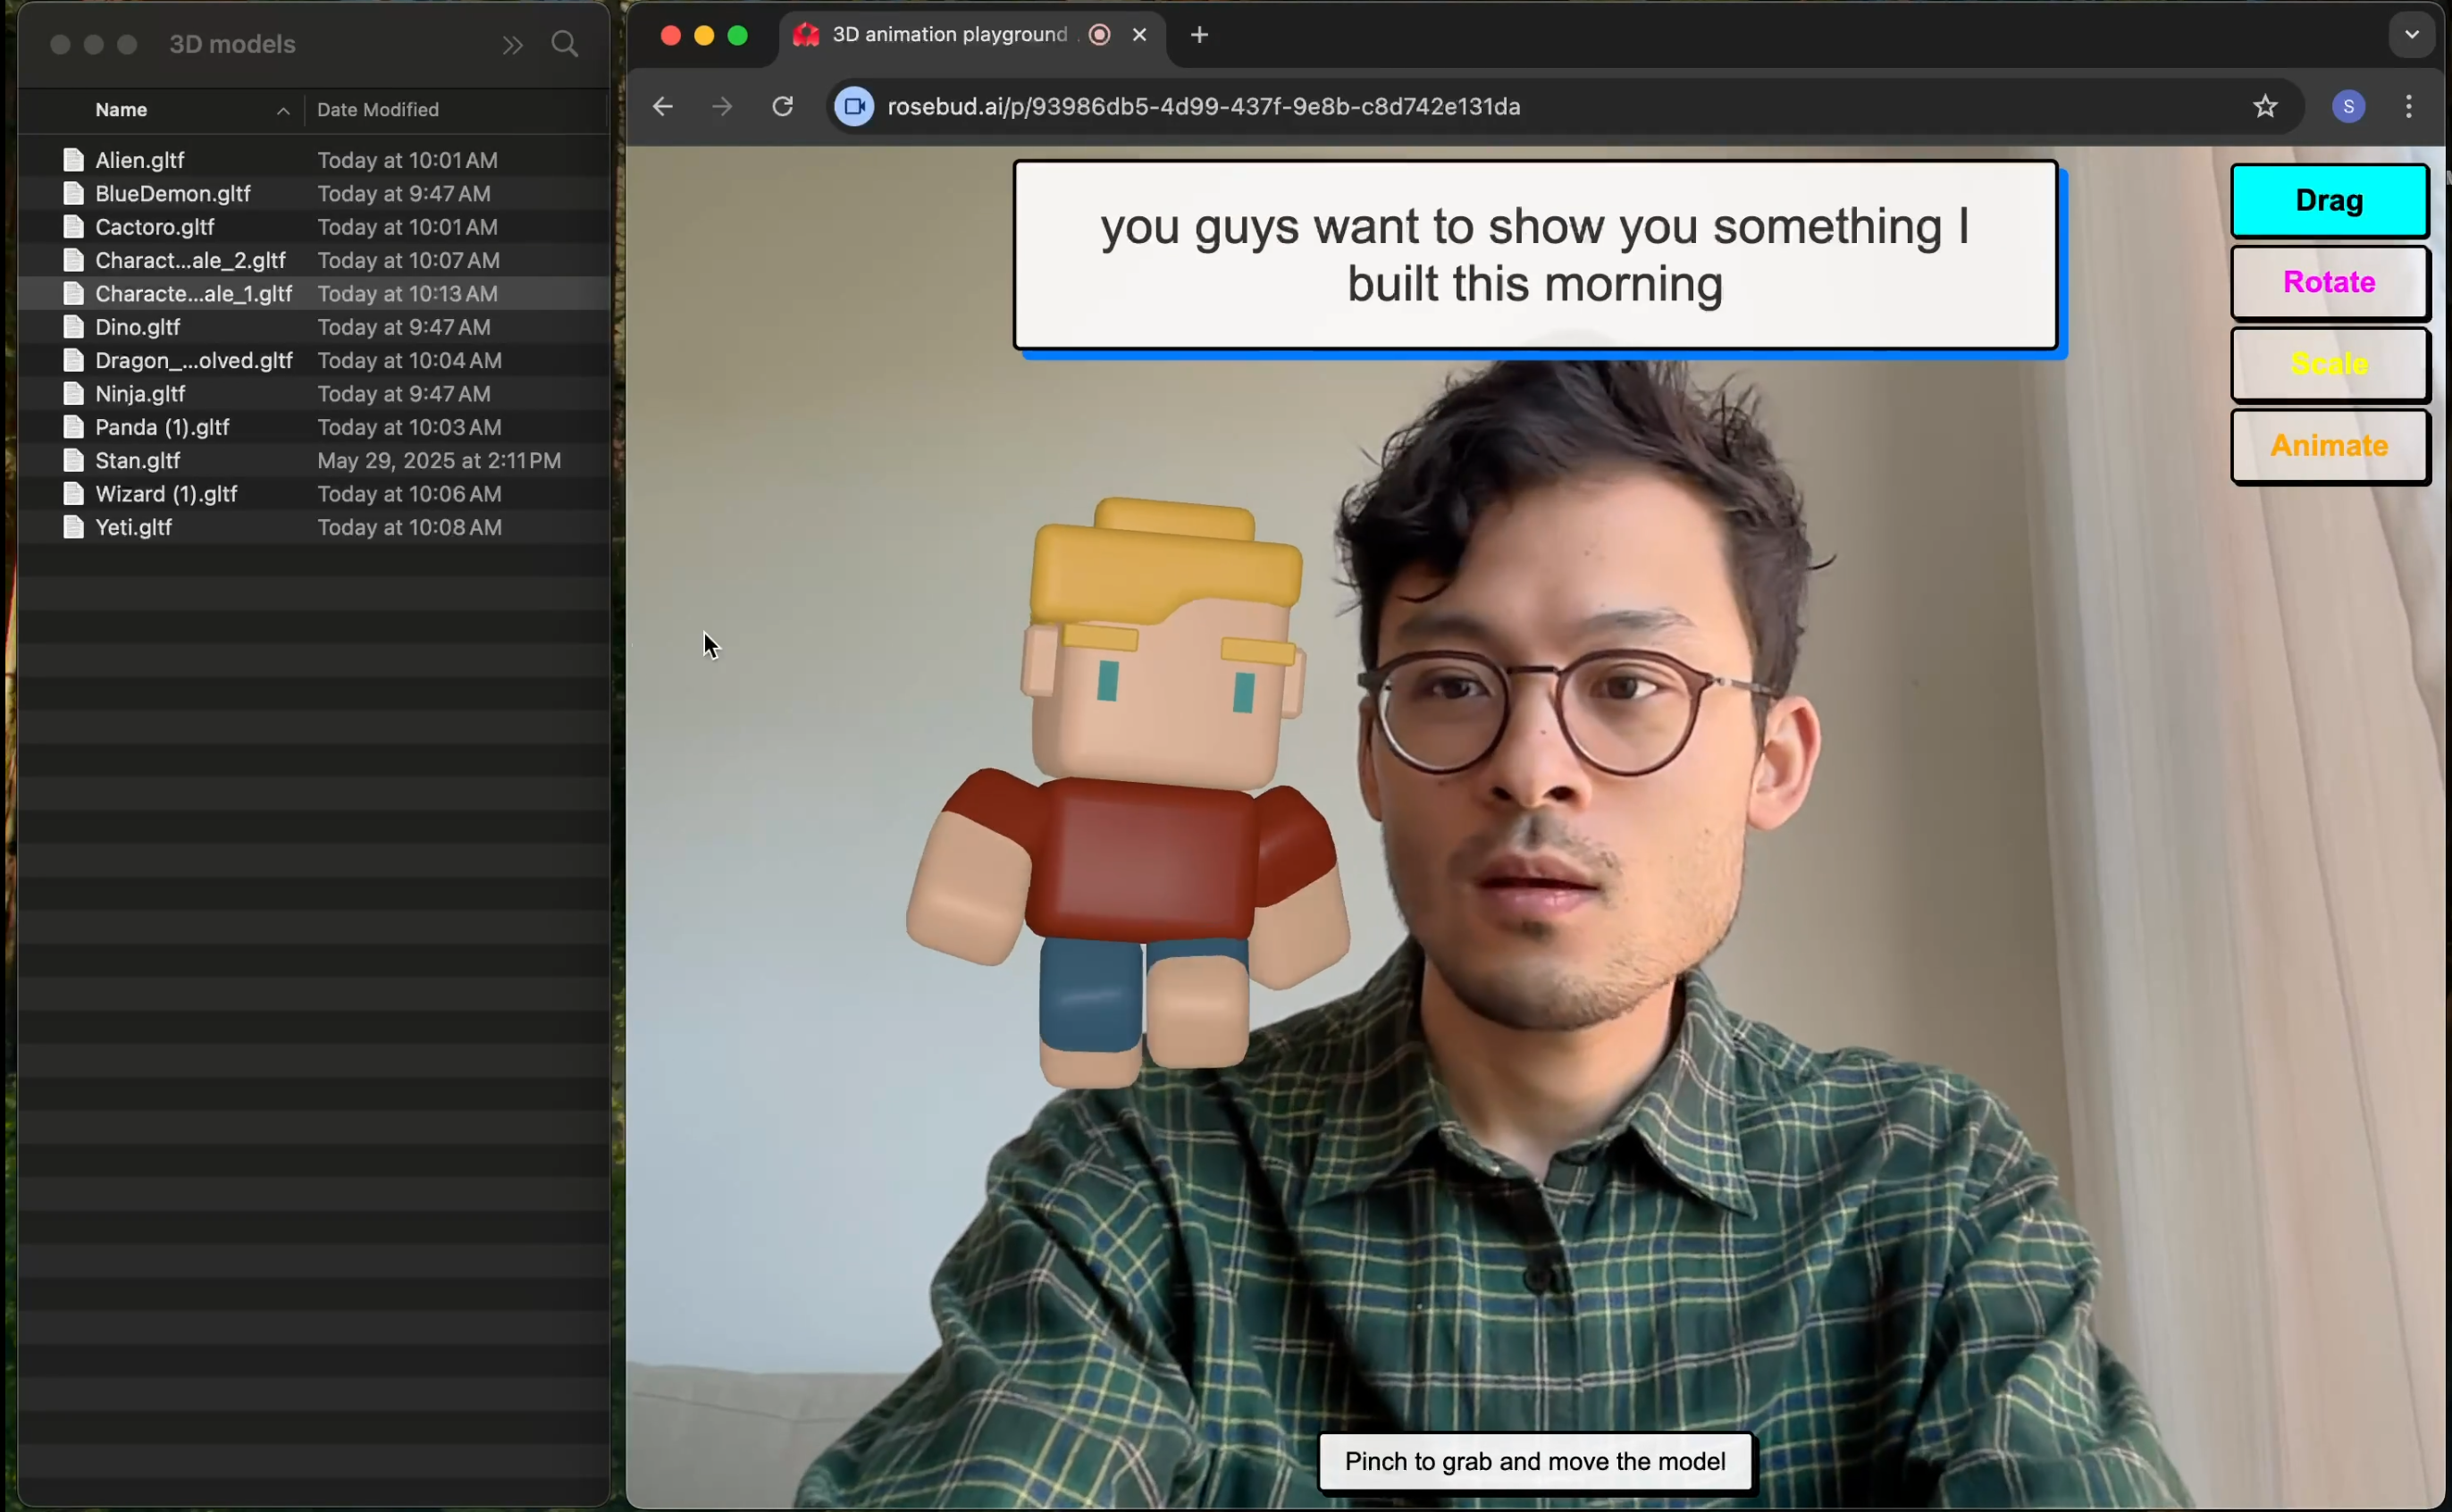Open the Chrome profile avatar S
This screenshot has height=1512, width=2452.
tap(2348, 107)
